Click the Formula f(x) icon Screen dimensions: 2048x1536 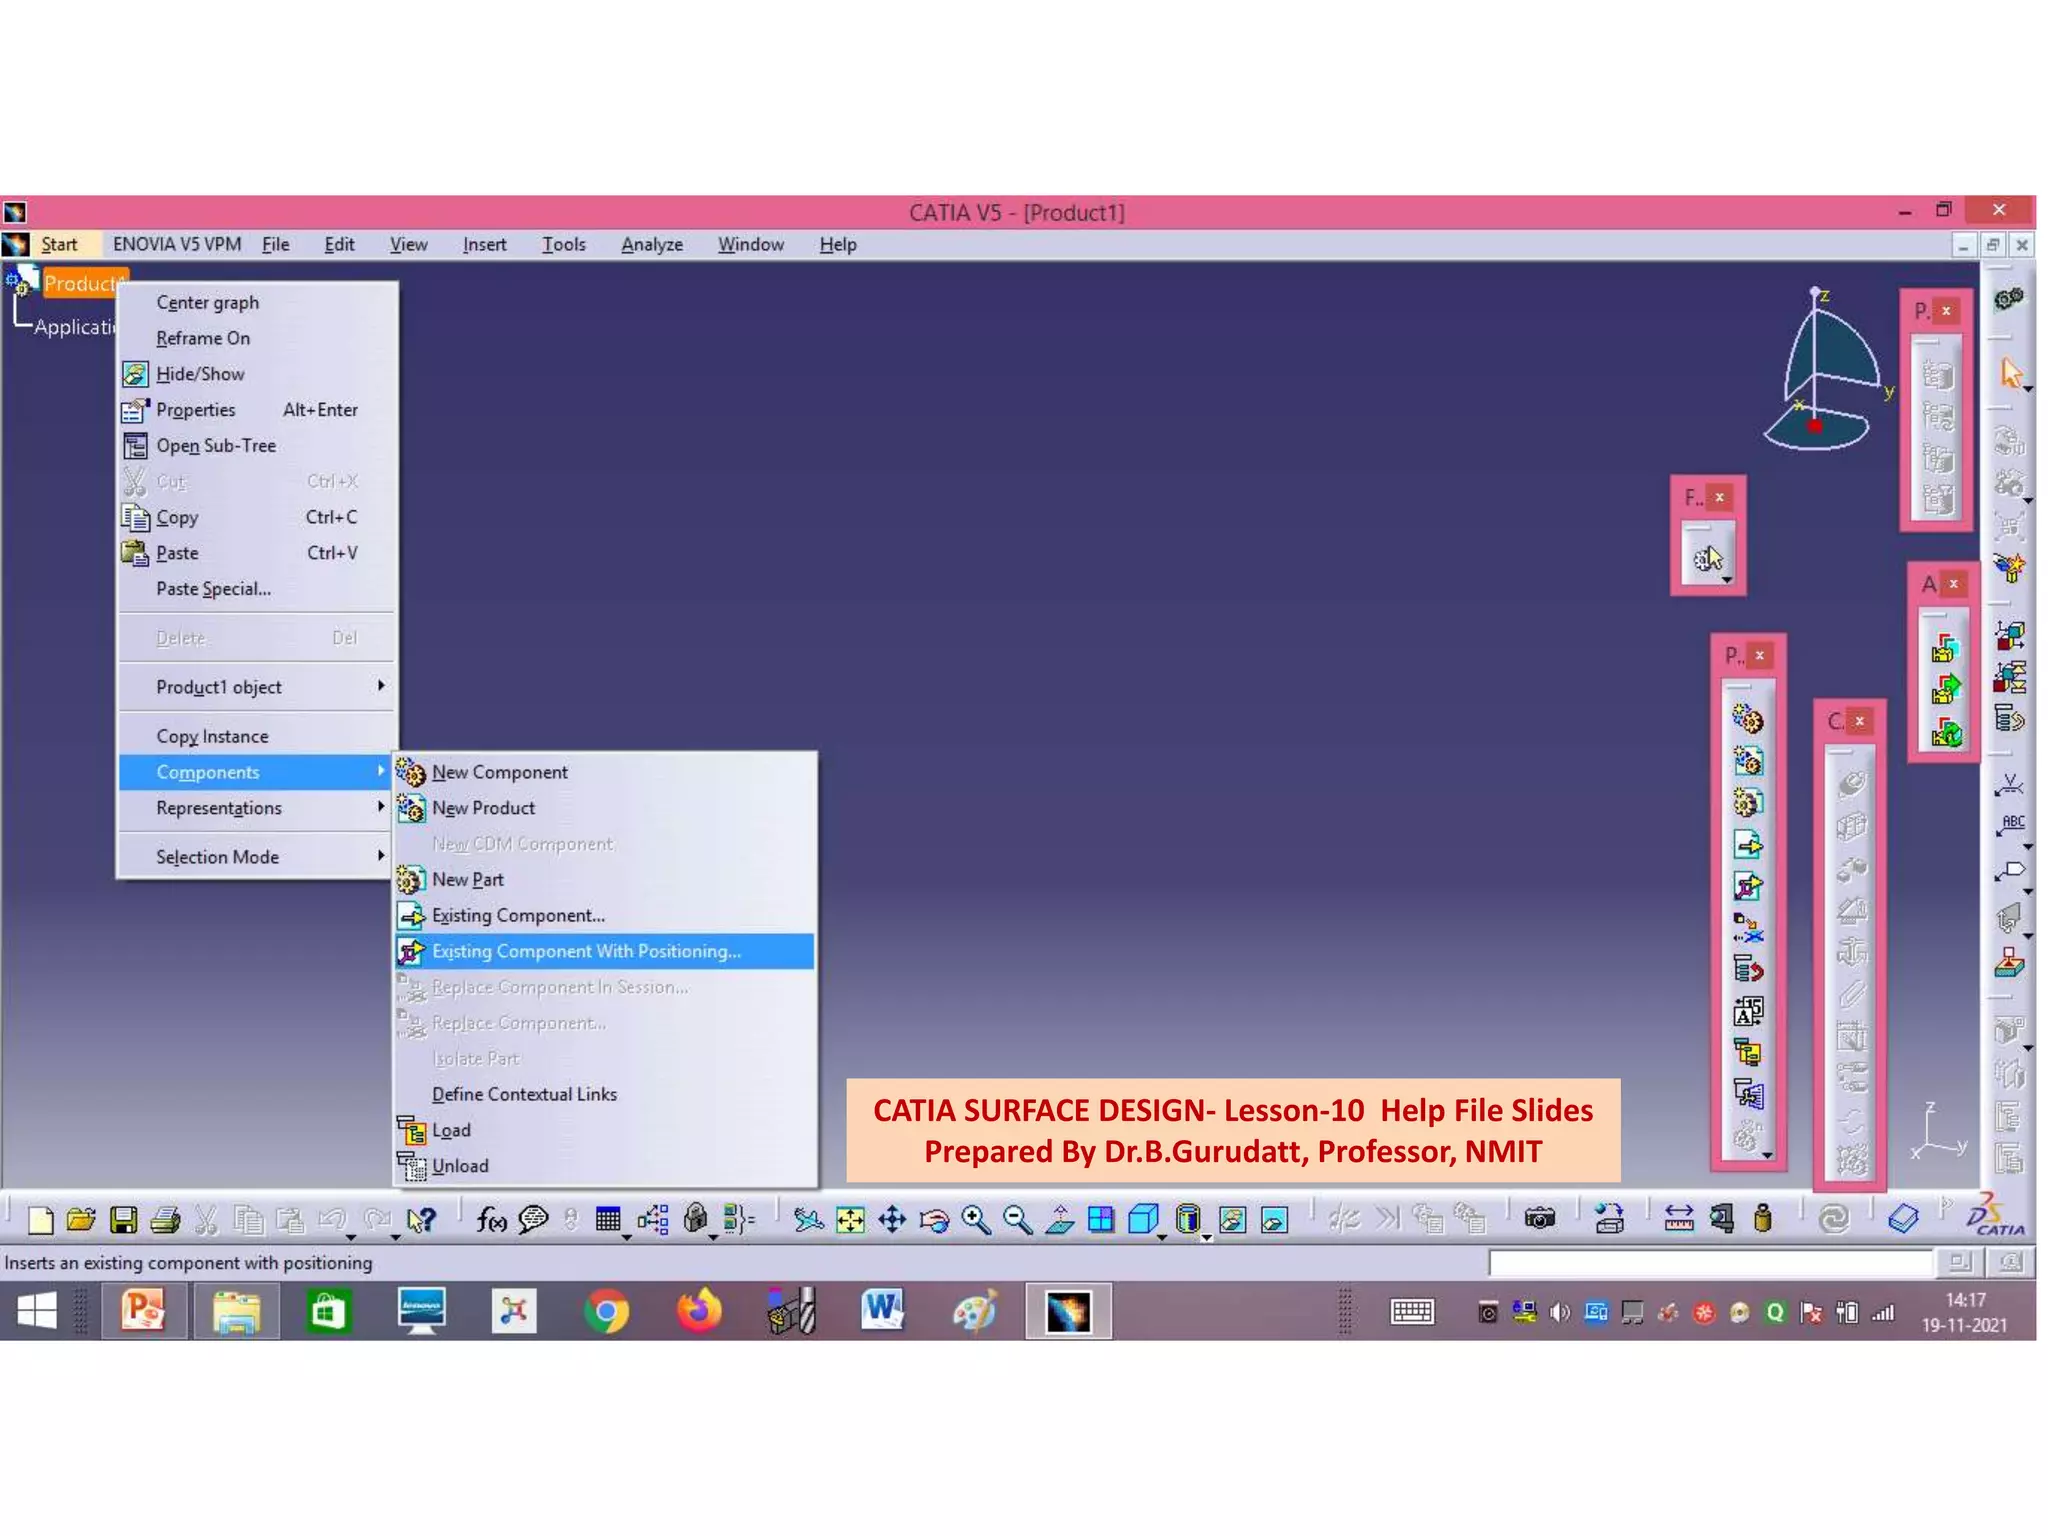(491, 1219)
